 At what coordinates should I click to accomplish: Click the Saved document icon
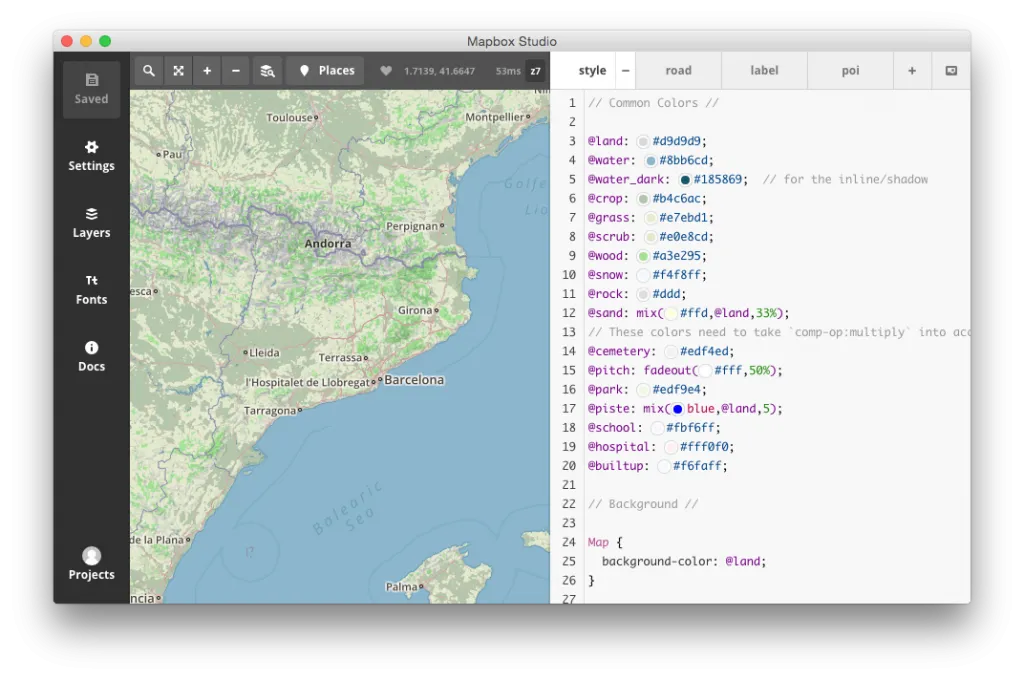click(91, 80)
